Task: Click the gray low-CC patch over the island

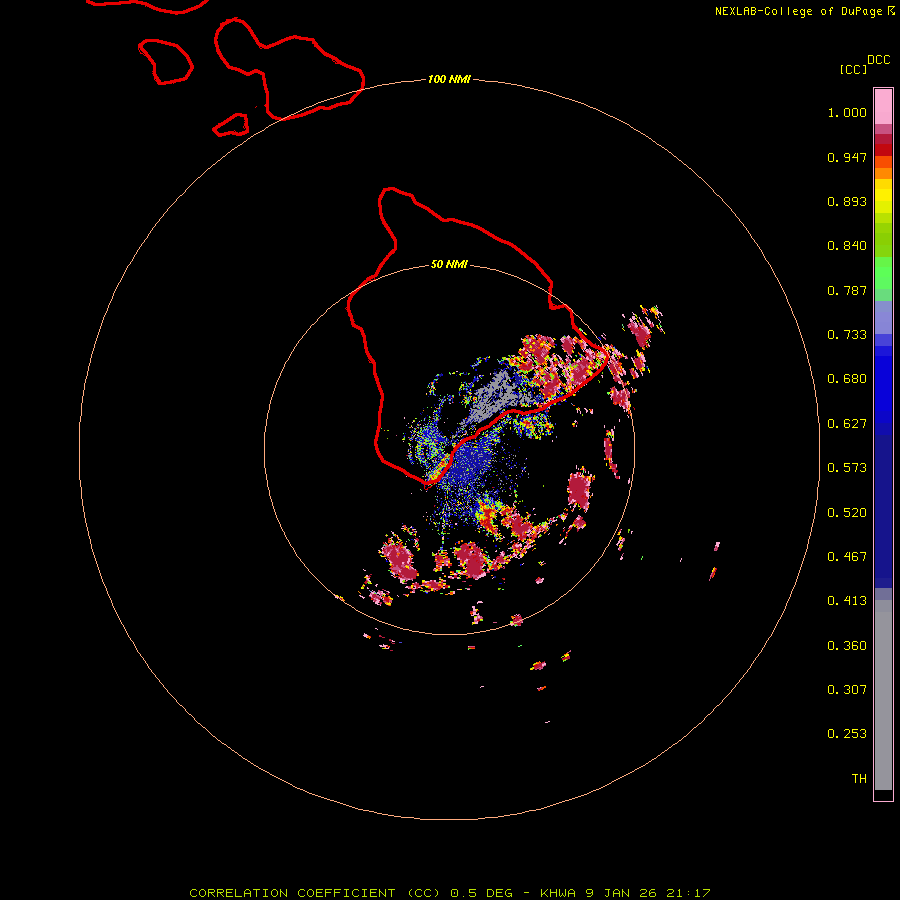Action: (x=495, y=396)
